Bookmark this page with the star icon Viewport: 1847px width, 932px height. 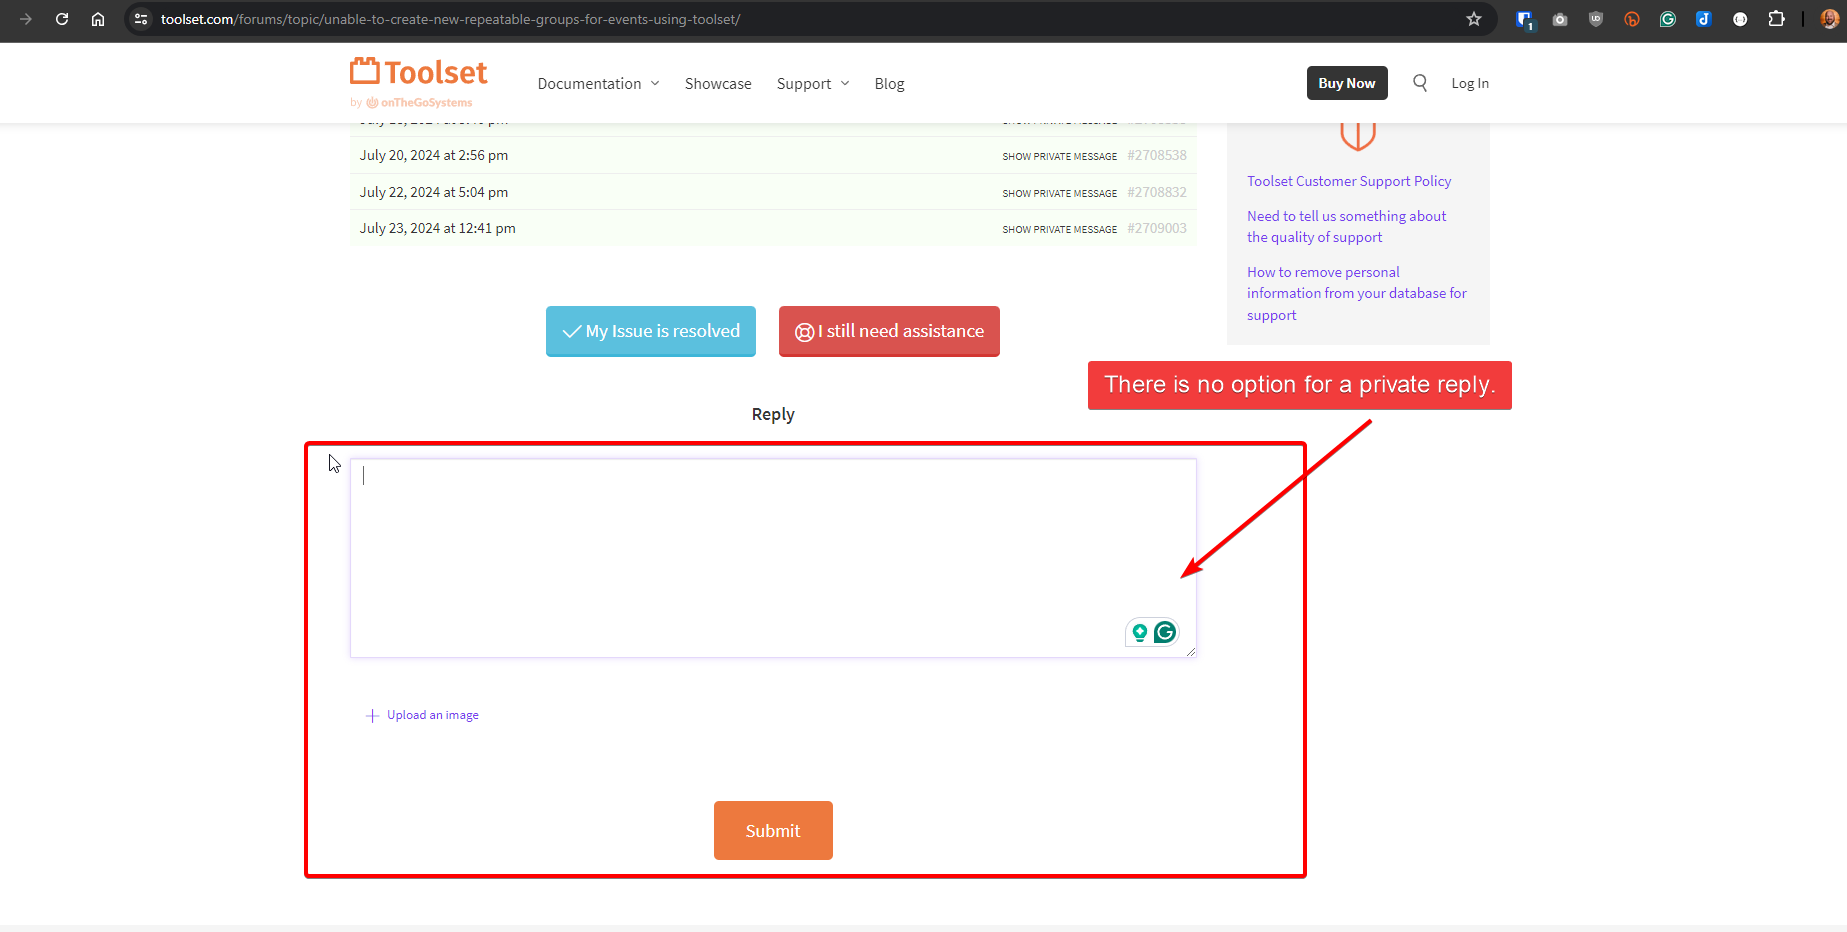1473,19
